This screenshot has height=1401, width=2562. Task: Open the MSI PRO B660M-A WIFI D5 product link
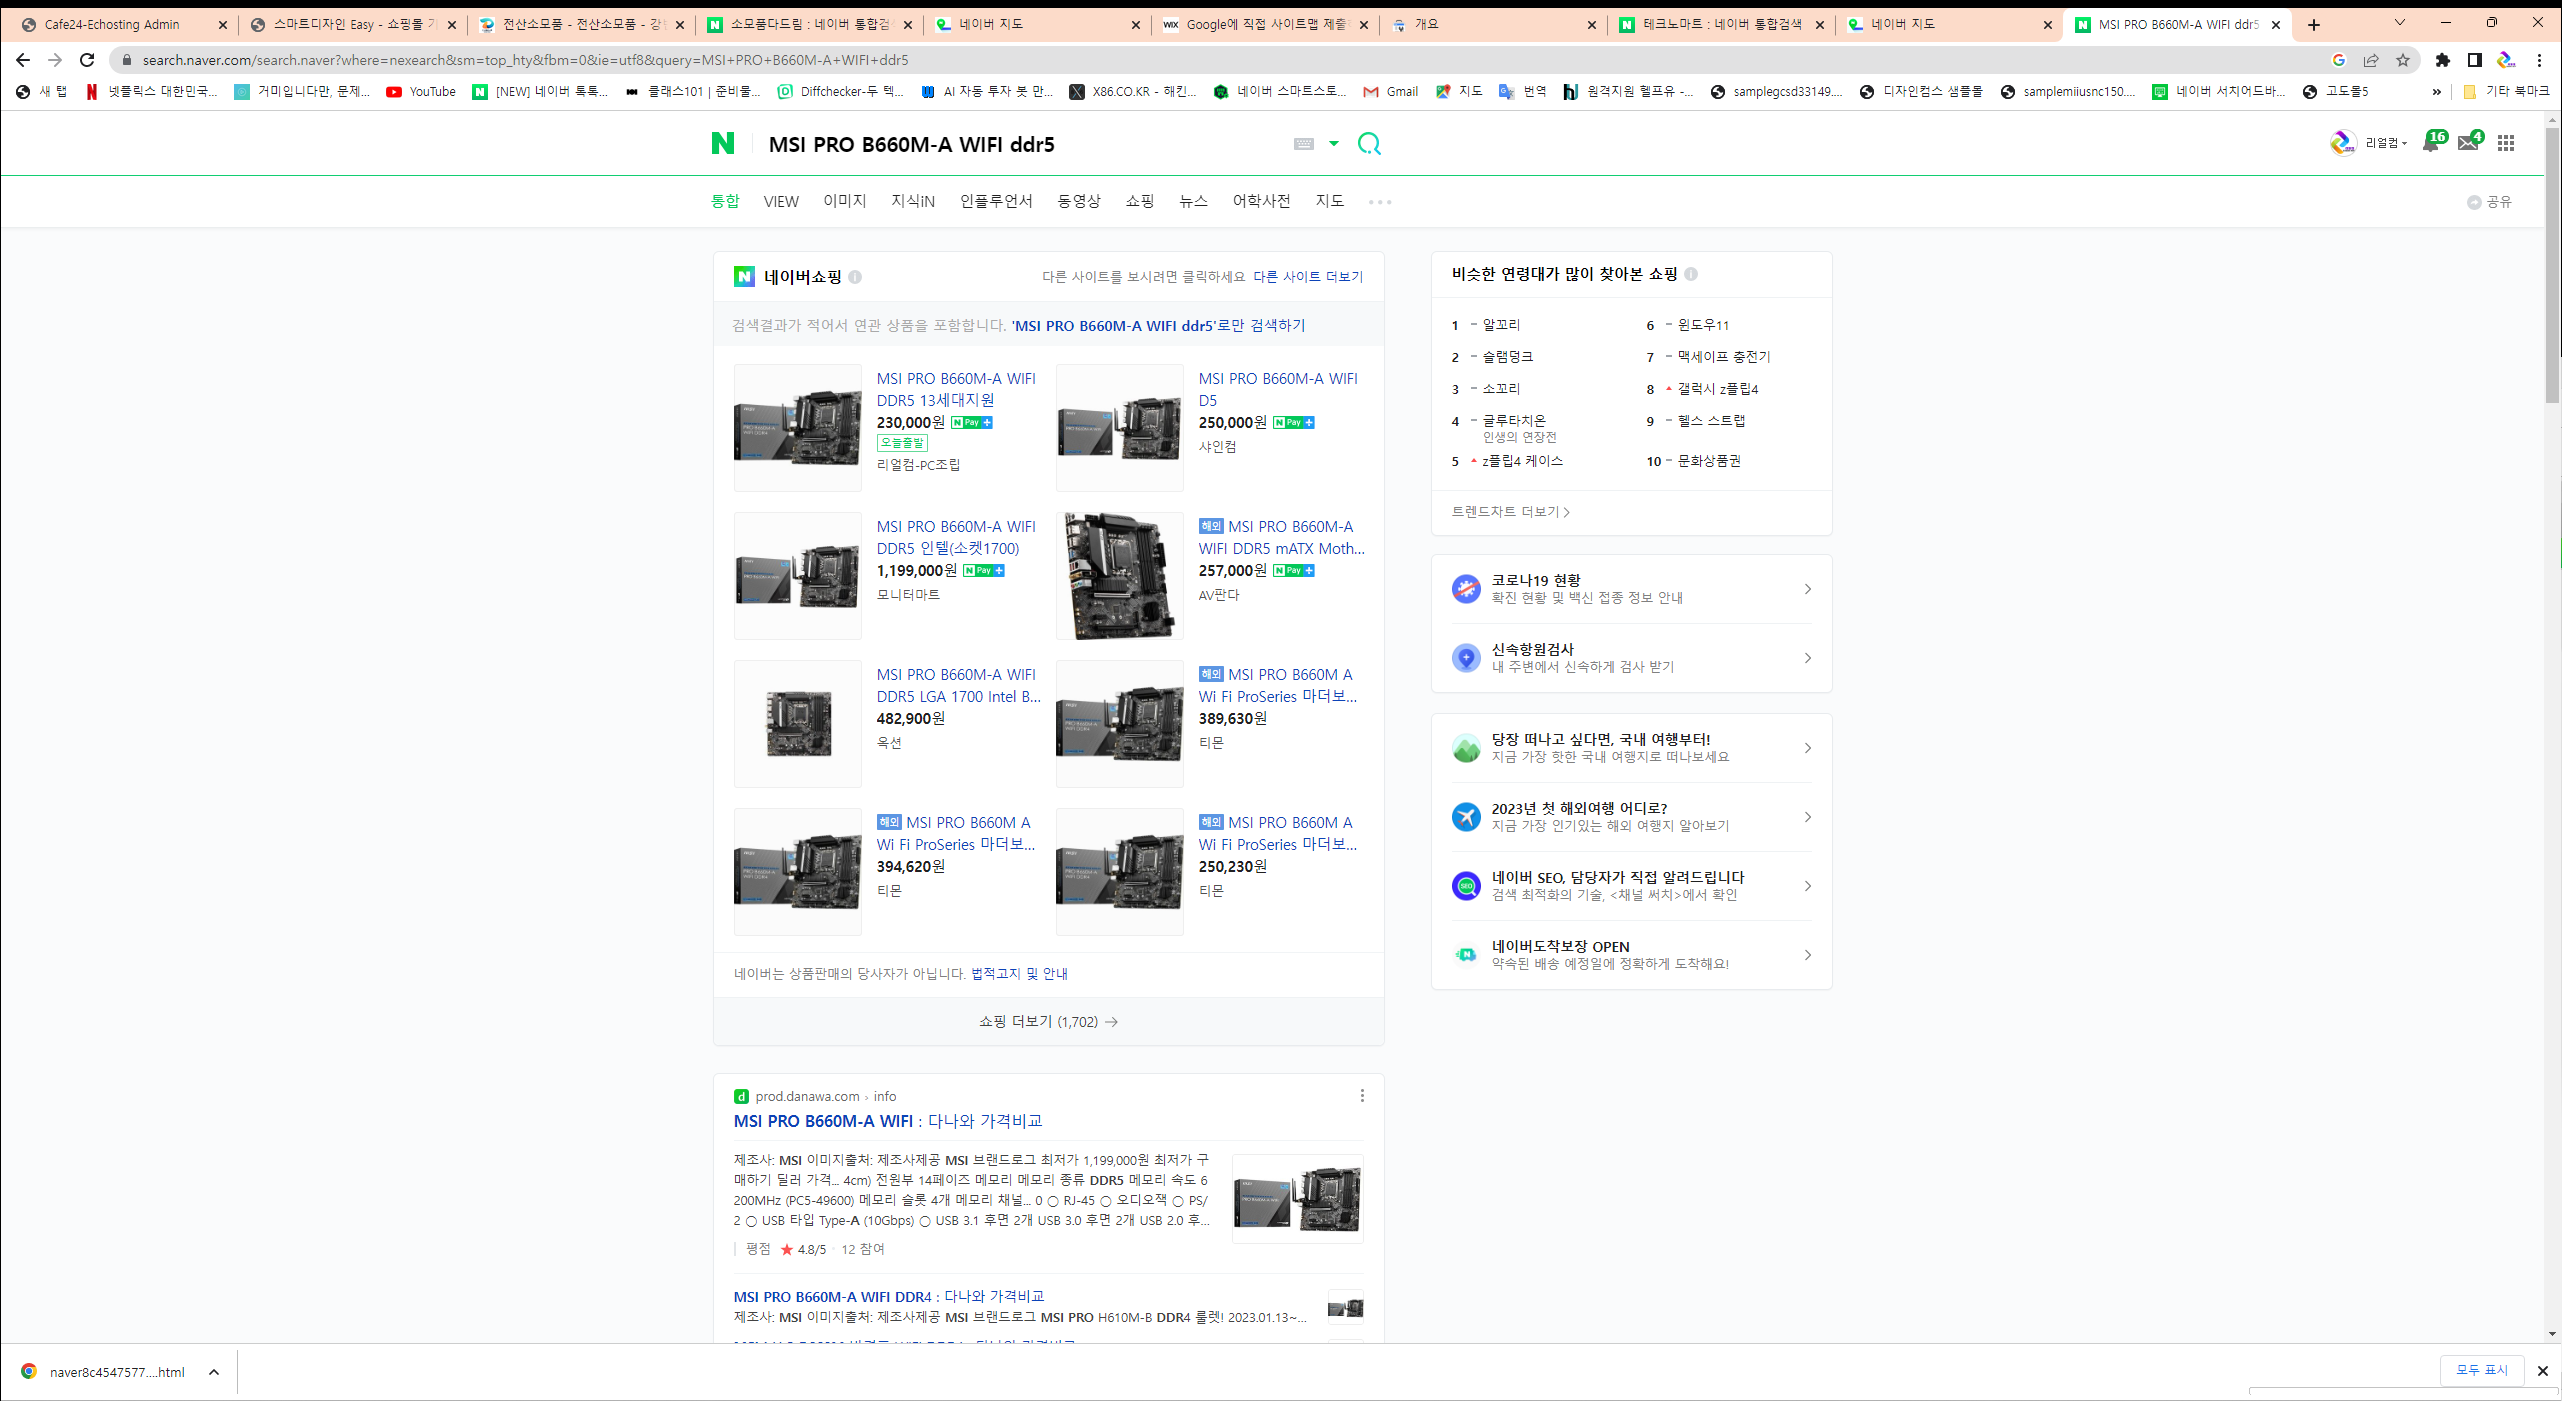[1278, 389]
